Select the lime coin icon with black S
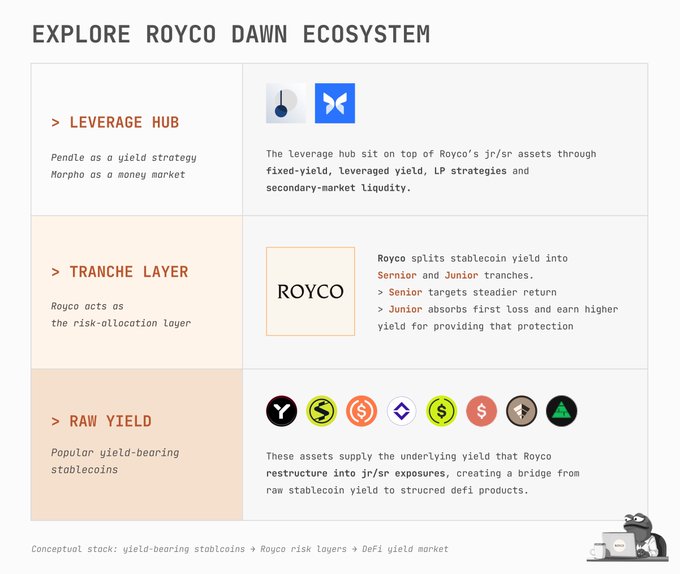The height and width of the screenshot is (574, 680). tap(321, 411)
